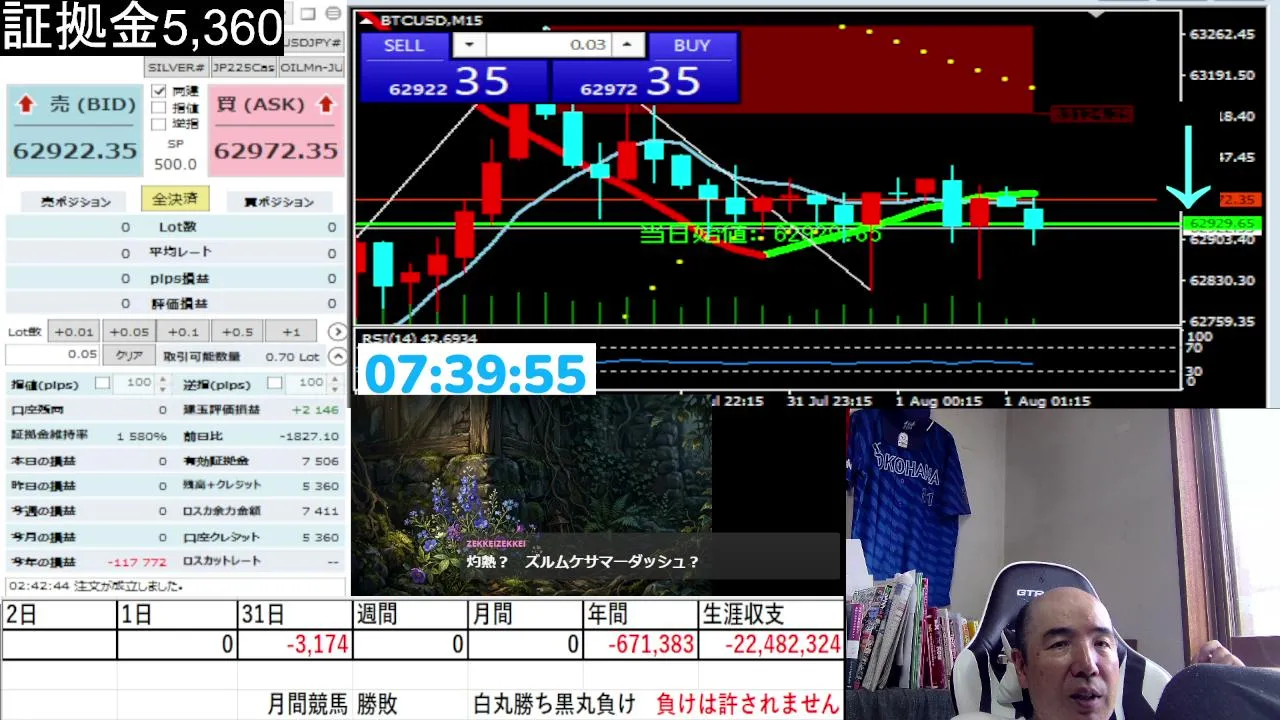Click the 逆指(pips) value field showing 100

(305, 383)
